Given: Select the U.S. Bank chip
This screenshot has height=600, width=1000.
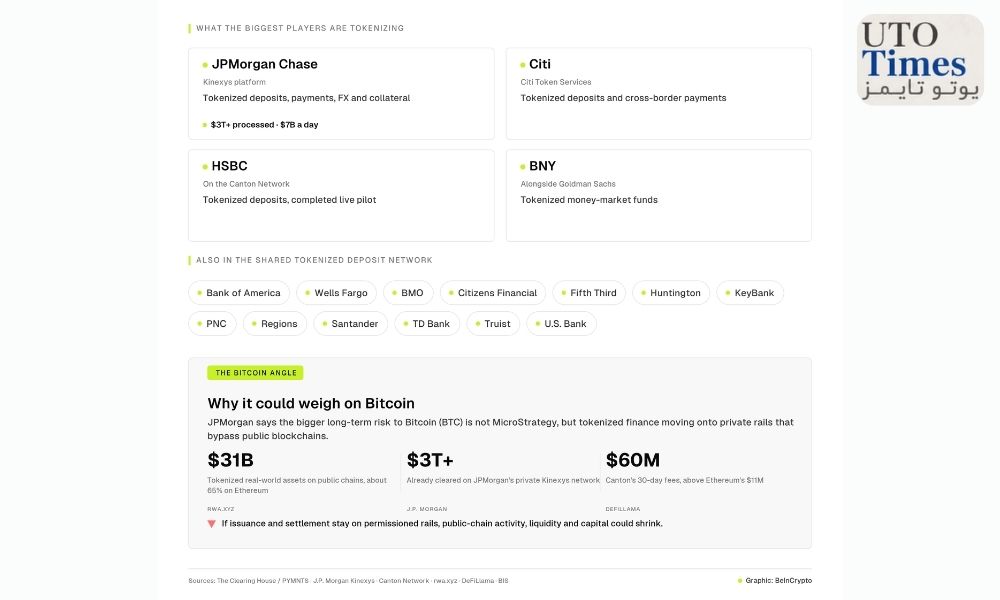Looking at the screenshot, I should tap(561, 324).
